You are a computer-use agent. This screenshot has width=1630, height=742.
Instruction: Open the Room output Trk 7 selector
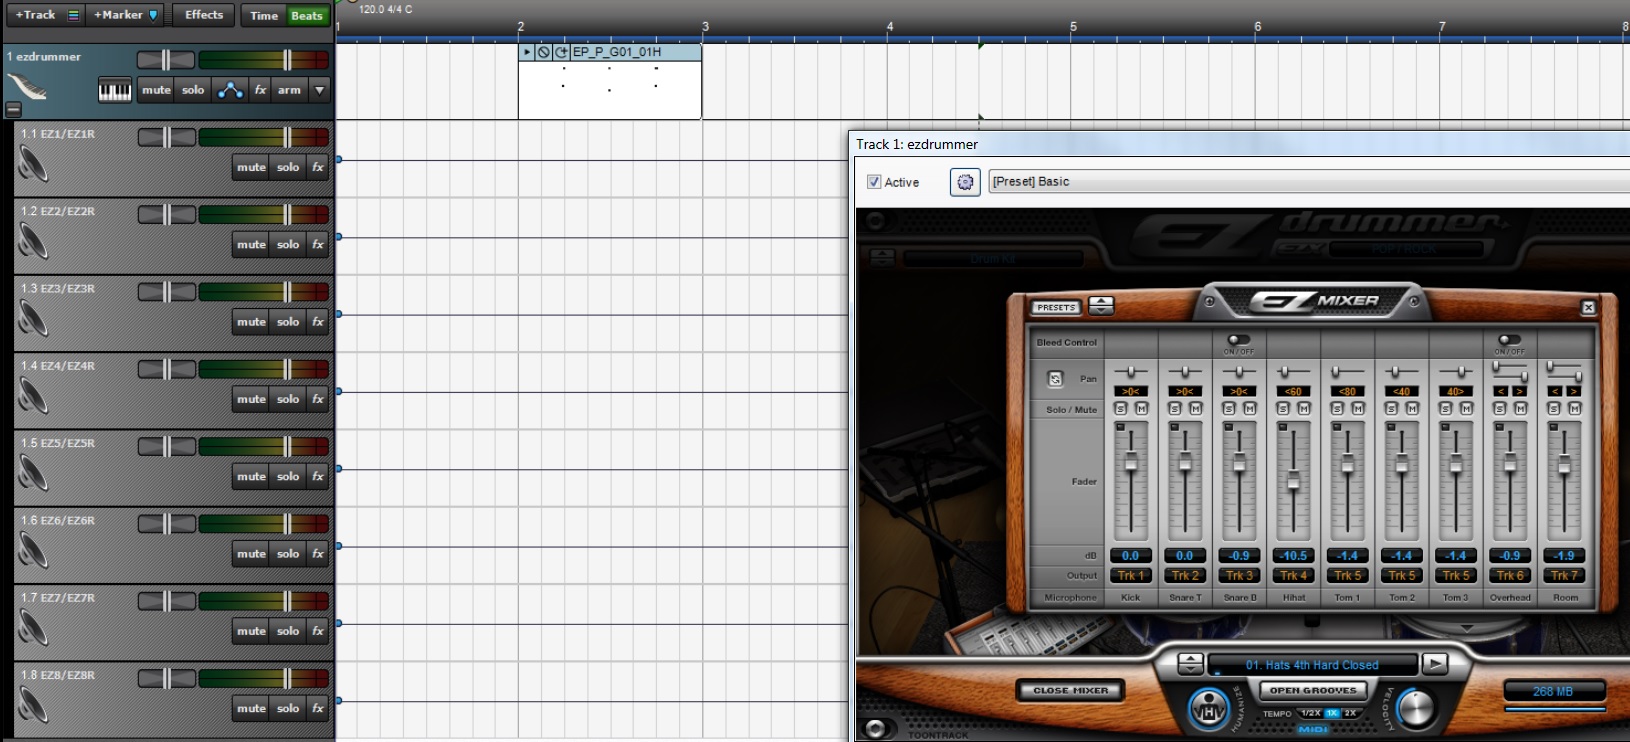click(1564, 576)
